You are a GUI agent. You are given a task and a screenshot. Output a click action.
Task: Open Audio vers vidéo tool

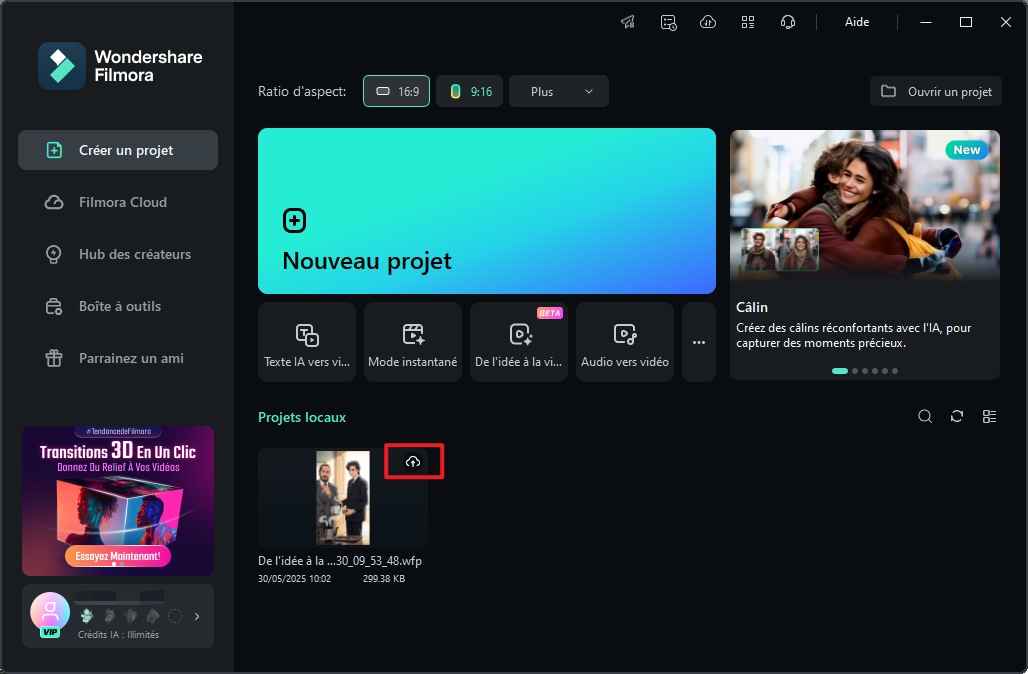(625, 342)
